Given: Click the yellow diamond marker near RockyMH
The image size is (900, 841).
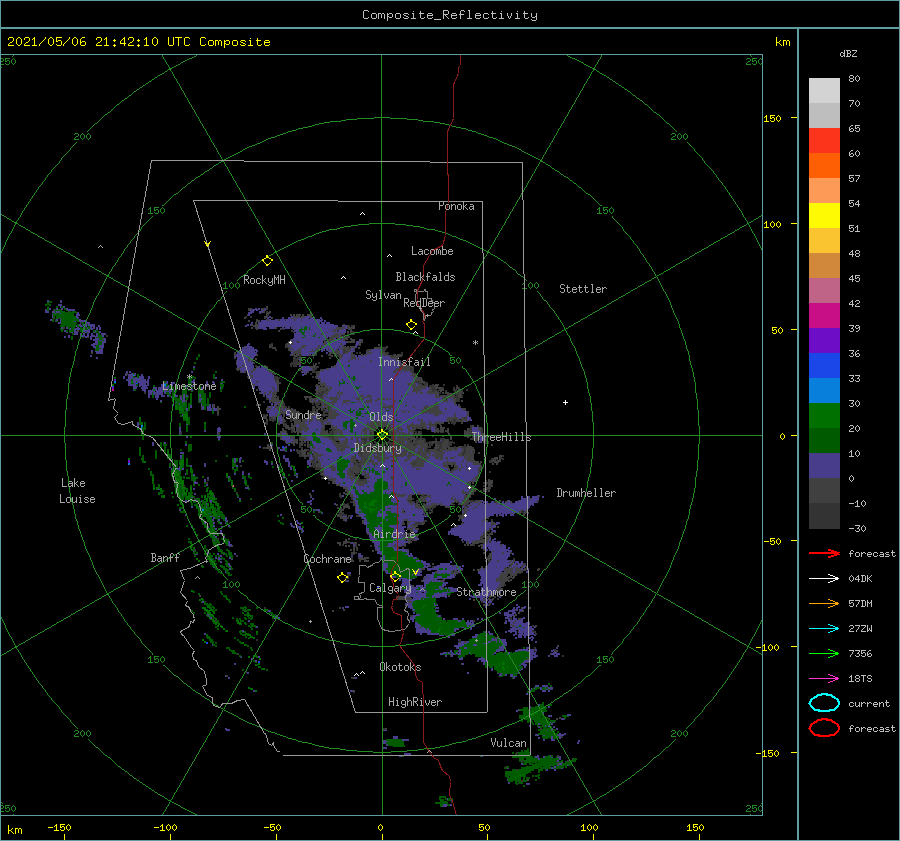Looking at the screenshot, I should point(267,261).
